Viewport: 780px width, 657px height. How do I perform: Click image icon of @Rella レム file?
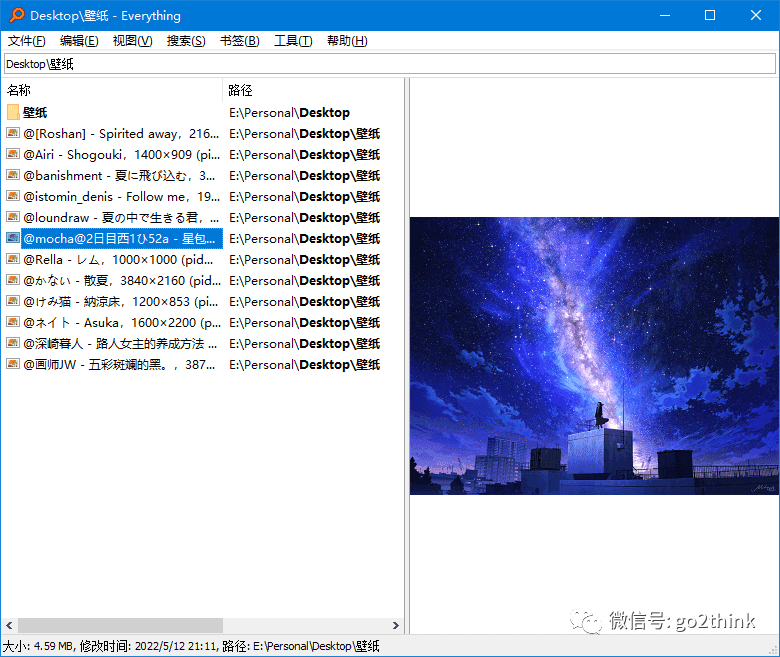point(13,259)
